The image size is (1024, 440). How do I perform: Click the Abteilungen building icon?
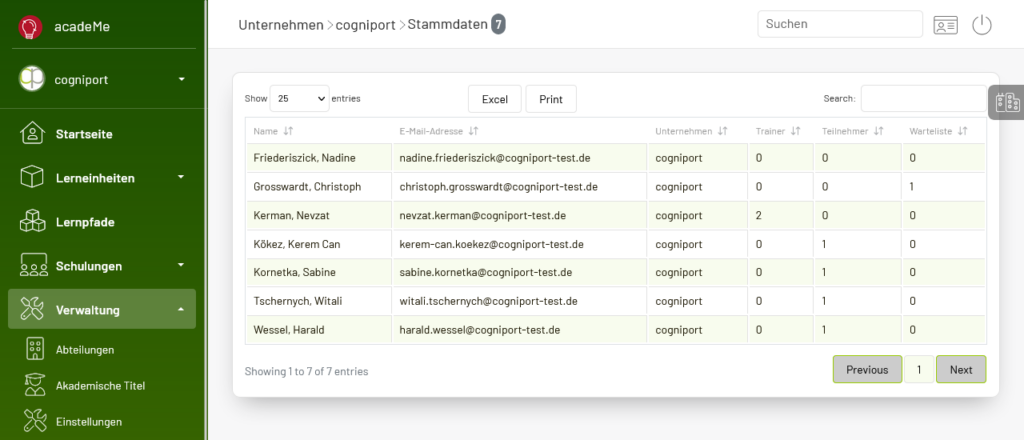35,349
